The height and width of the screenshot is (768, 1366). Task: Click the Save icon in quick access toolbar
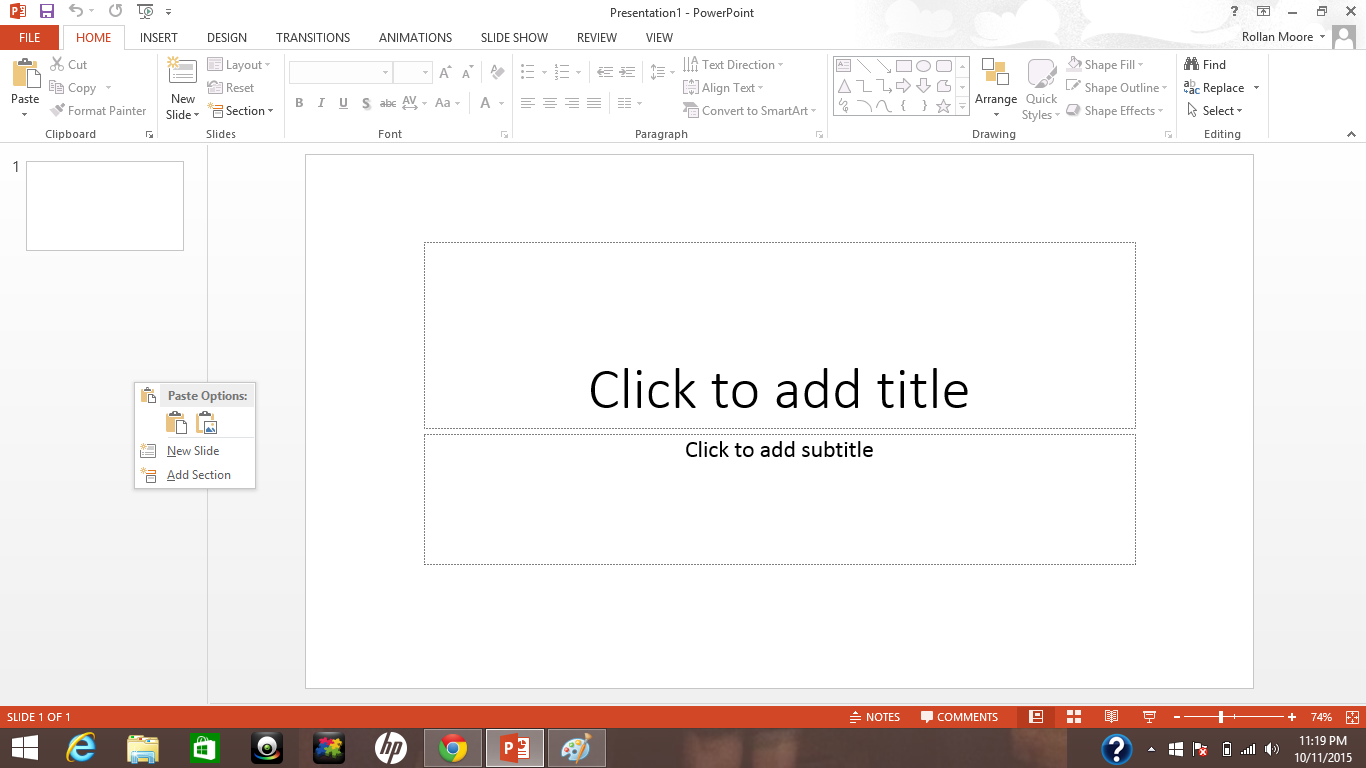point(46,12)
